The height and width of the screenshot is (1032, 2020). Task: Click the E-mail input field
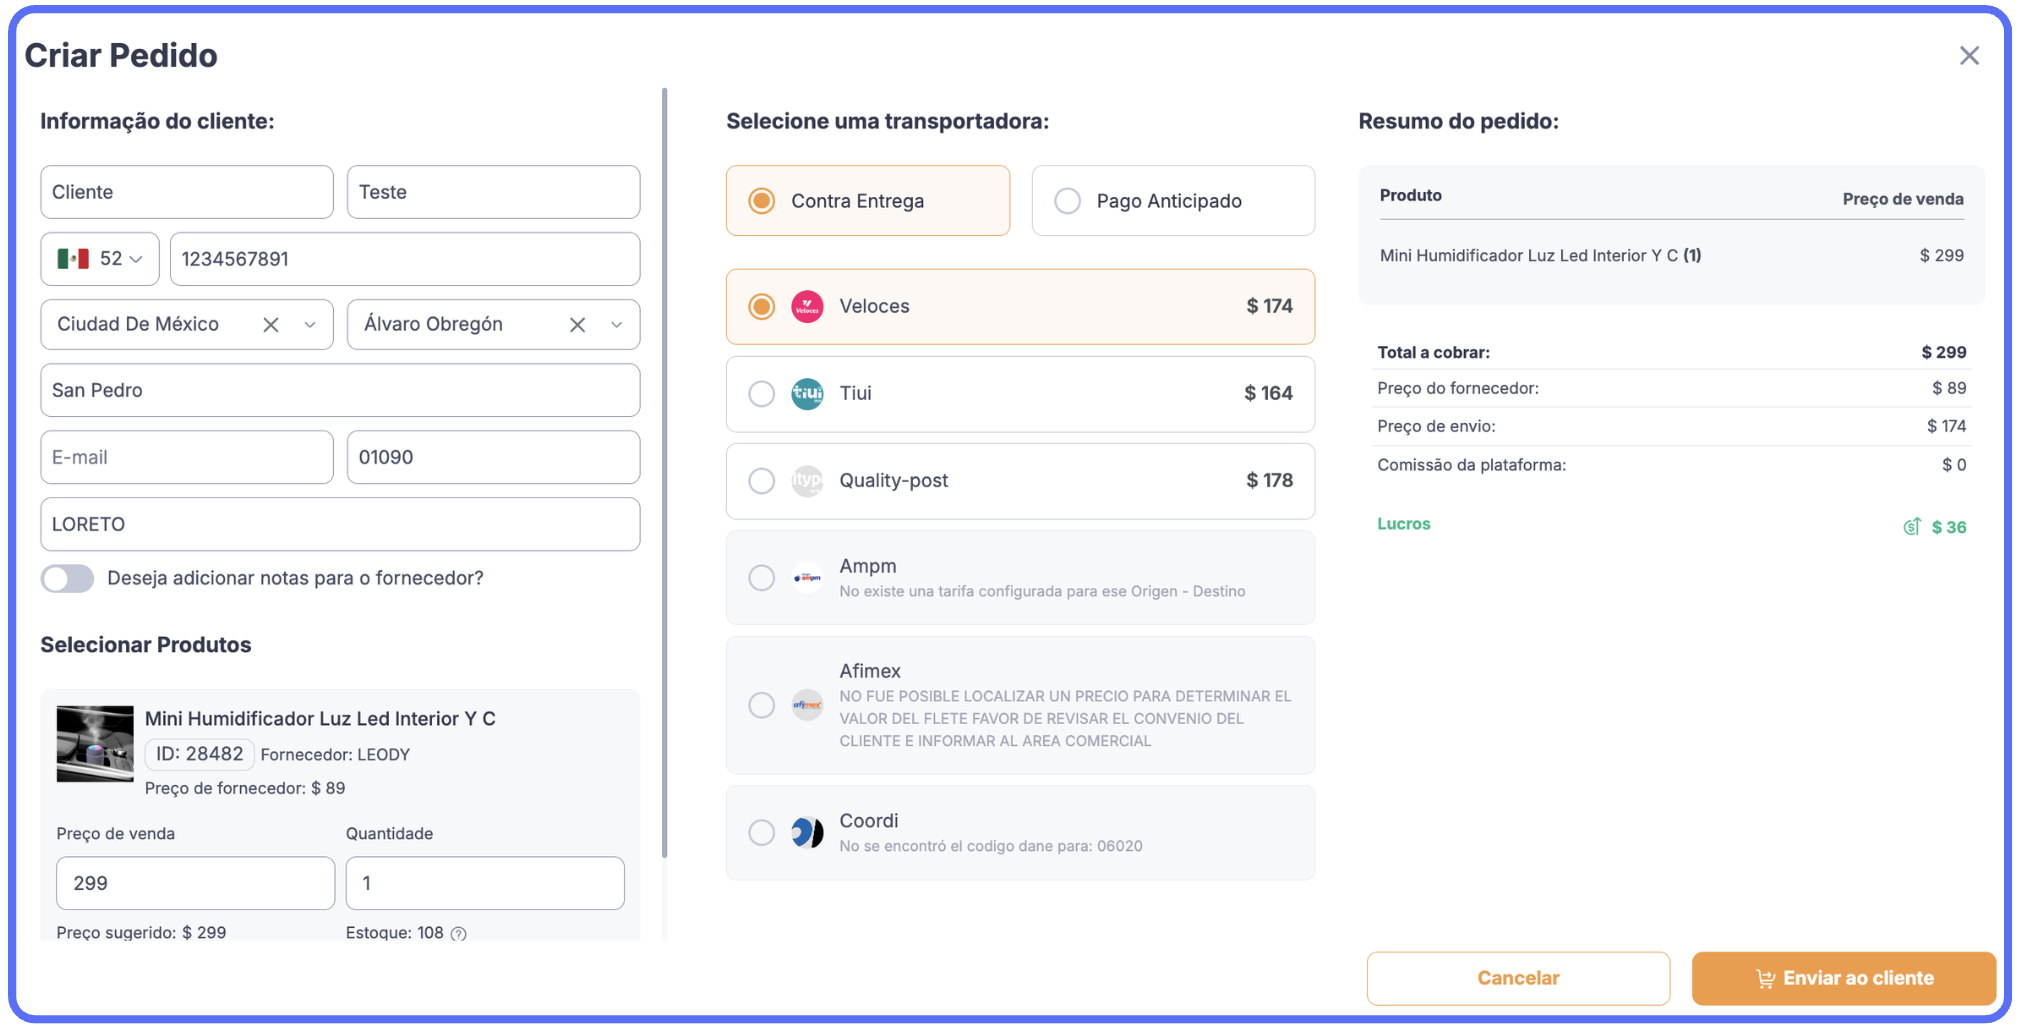(x=187, y=458)
